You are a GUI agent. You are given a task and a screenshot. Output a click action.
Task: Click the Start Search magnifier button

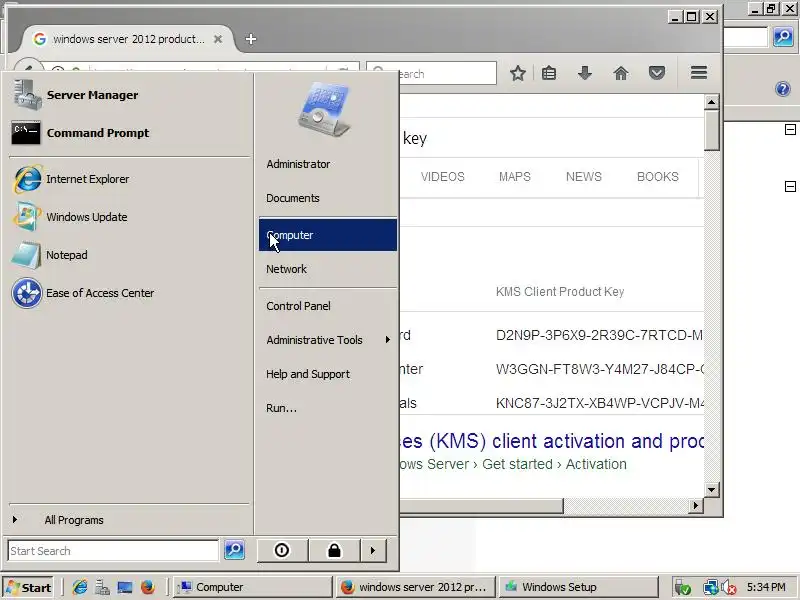pos(235,550)
